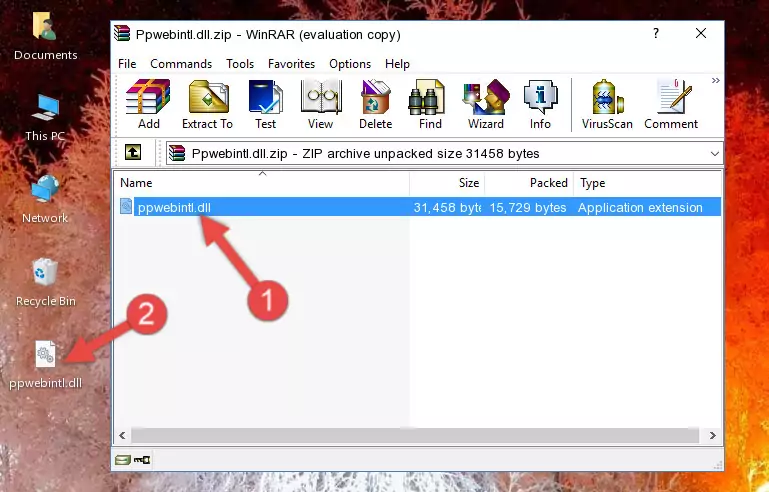Image resolution: width=769 pixels, height=492 pixels.
Task: Click the Extract To toolbar icon
Action: 207,104
